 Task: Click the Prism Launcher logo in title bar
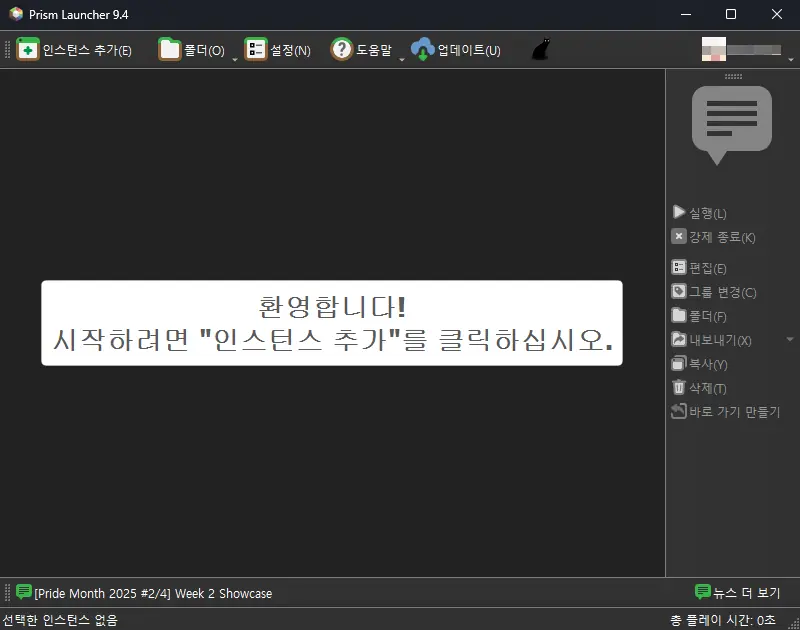[16, 14]
